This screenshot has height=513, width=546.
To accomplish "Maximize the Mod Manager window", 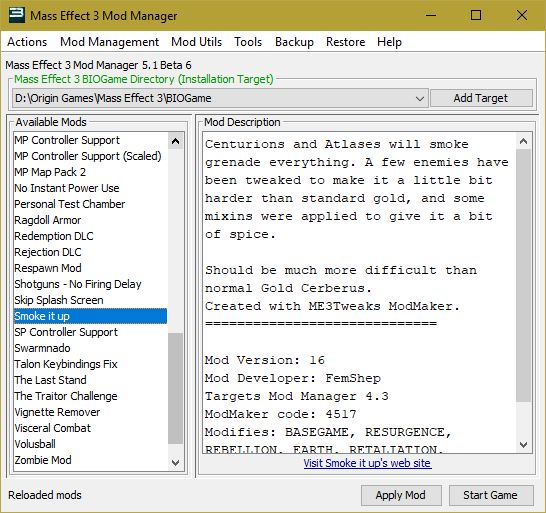I will [x=476, y=15].
